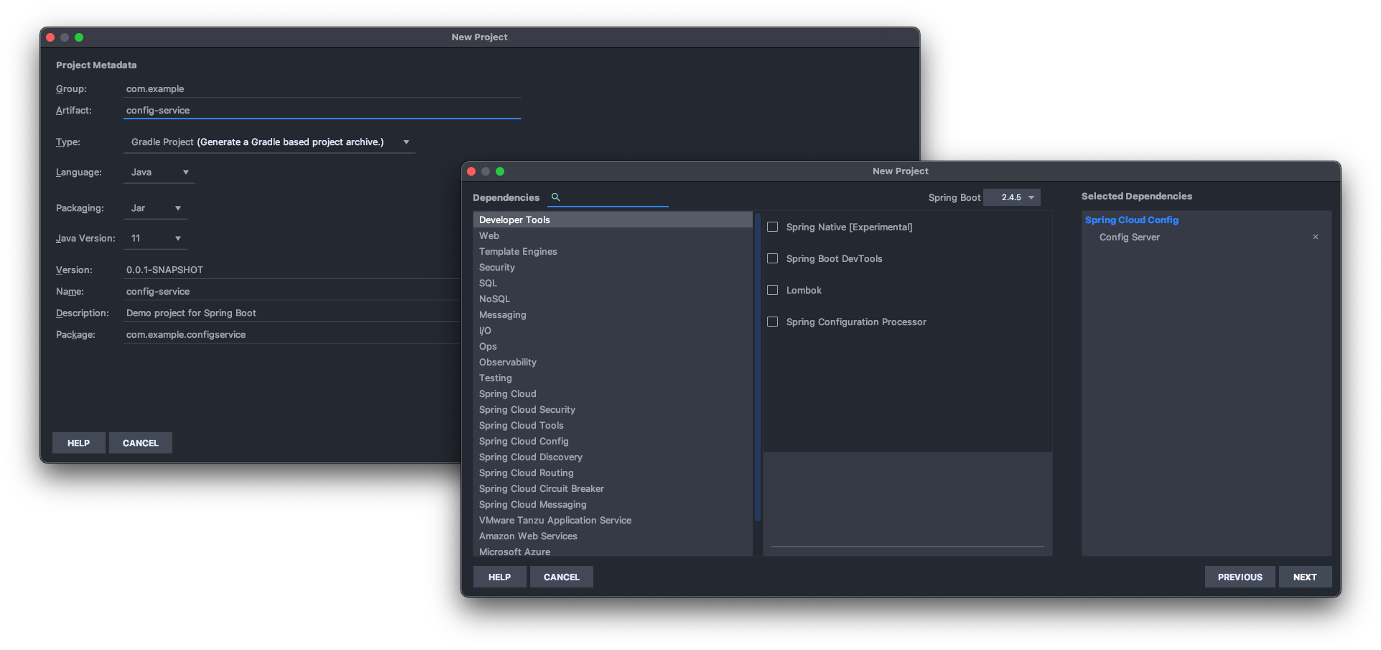Click CANCEL in the Project Metadata window
Image resolution: width=1381 pixels, height=650 pixels.
pos(140,443)
